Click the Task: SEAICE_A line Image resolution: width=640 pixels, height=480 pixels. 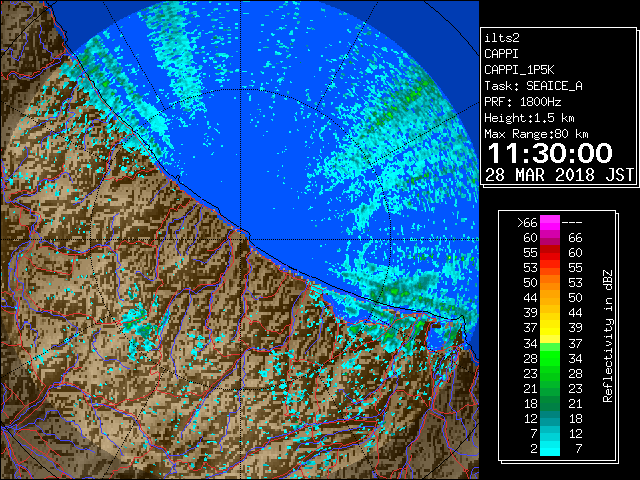point(533,86)
